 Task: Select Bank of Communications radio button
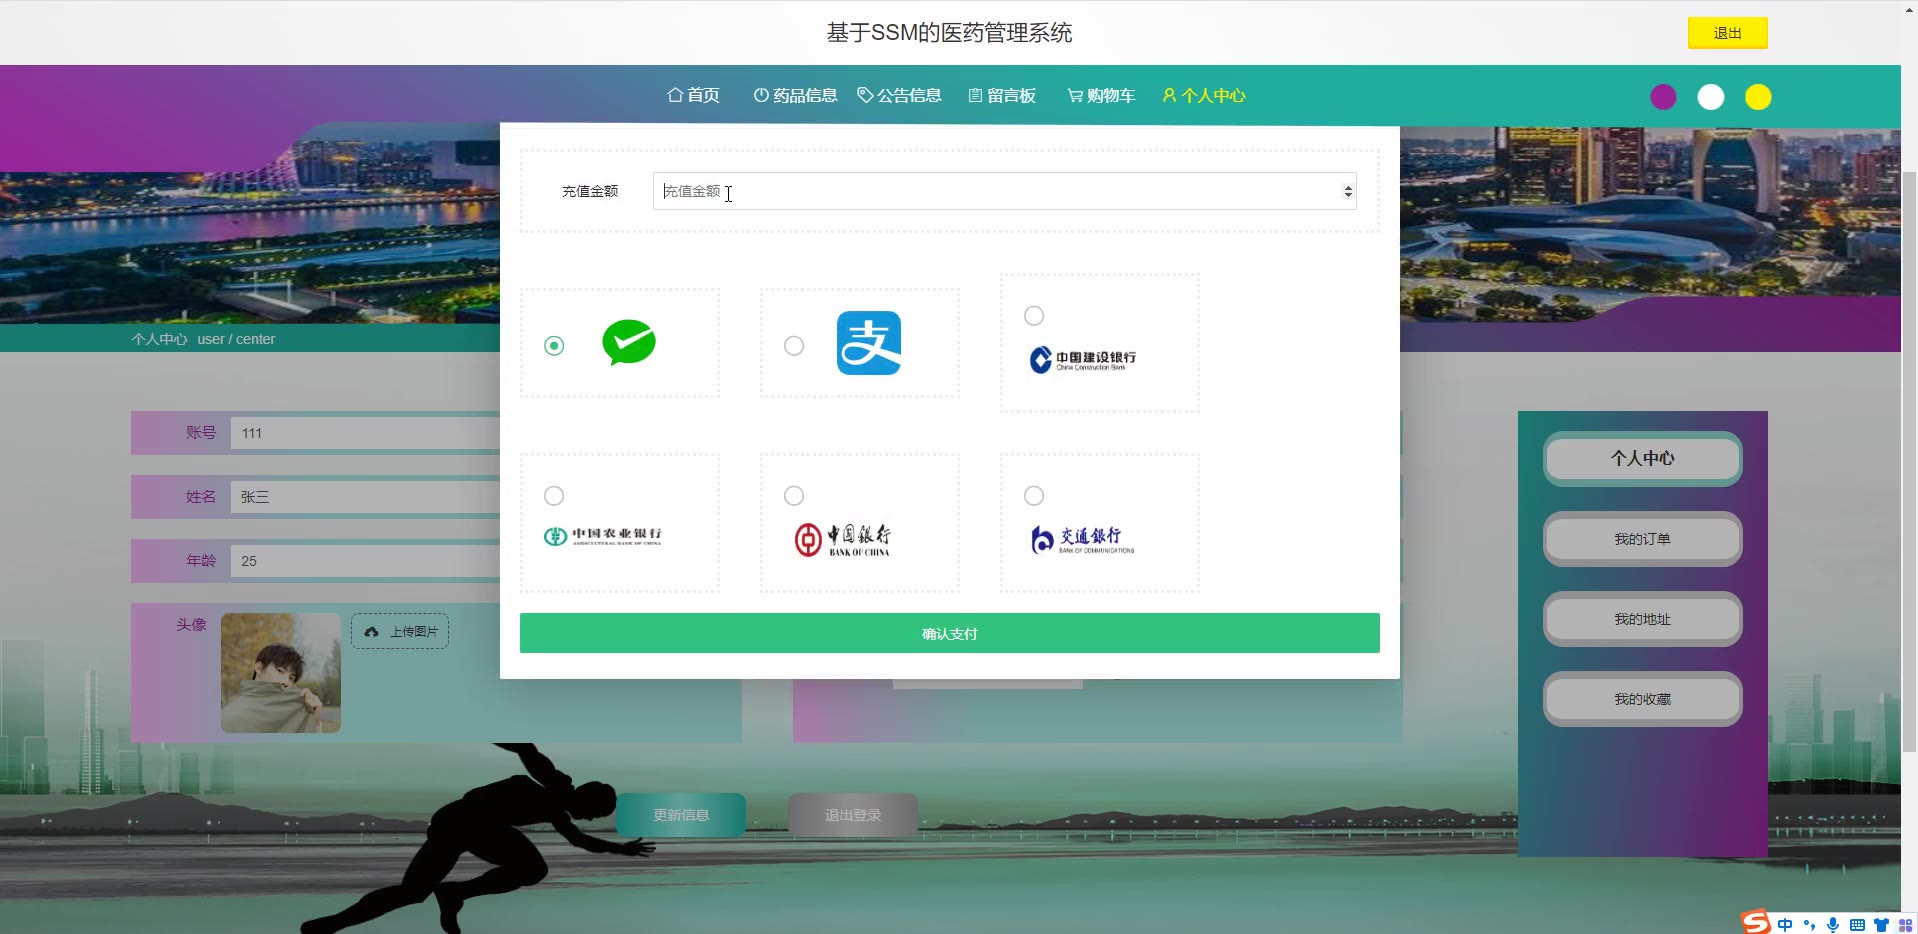coord(1034,496)
